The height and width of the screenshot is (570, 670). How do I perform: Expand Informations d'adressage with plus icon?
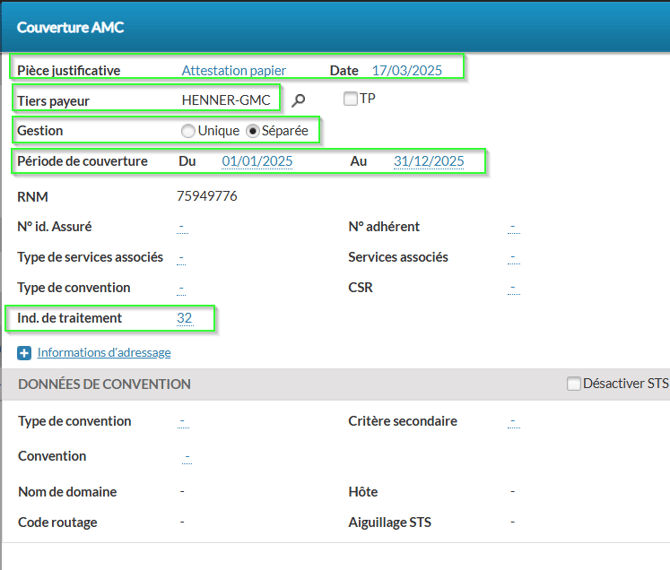(24, 353)
